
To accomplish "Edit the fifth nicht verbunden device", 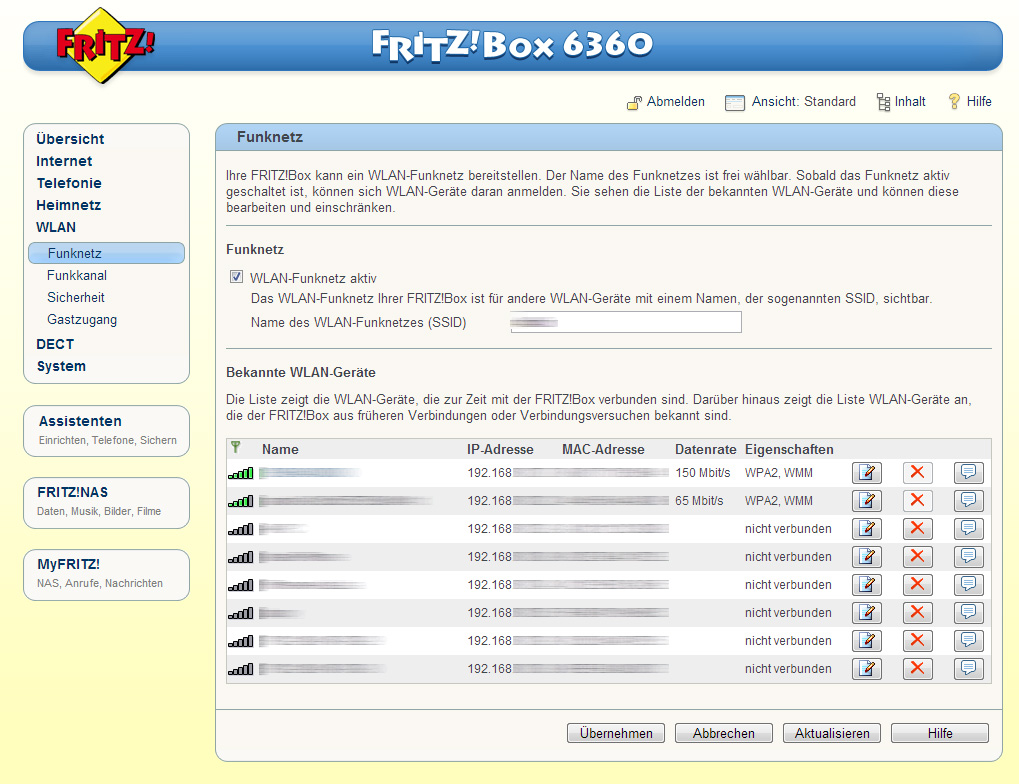I will point(866,640).
